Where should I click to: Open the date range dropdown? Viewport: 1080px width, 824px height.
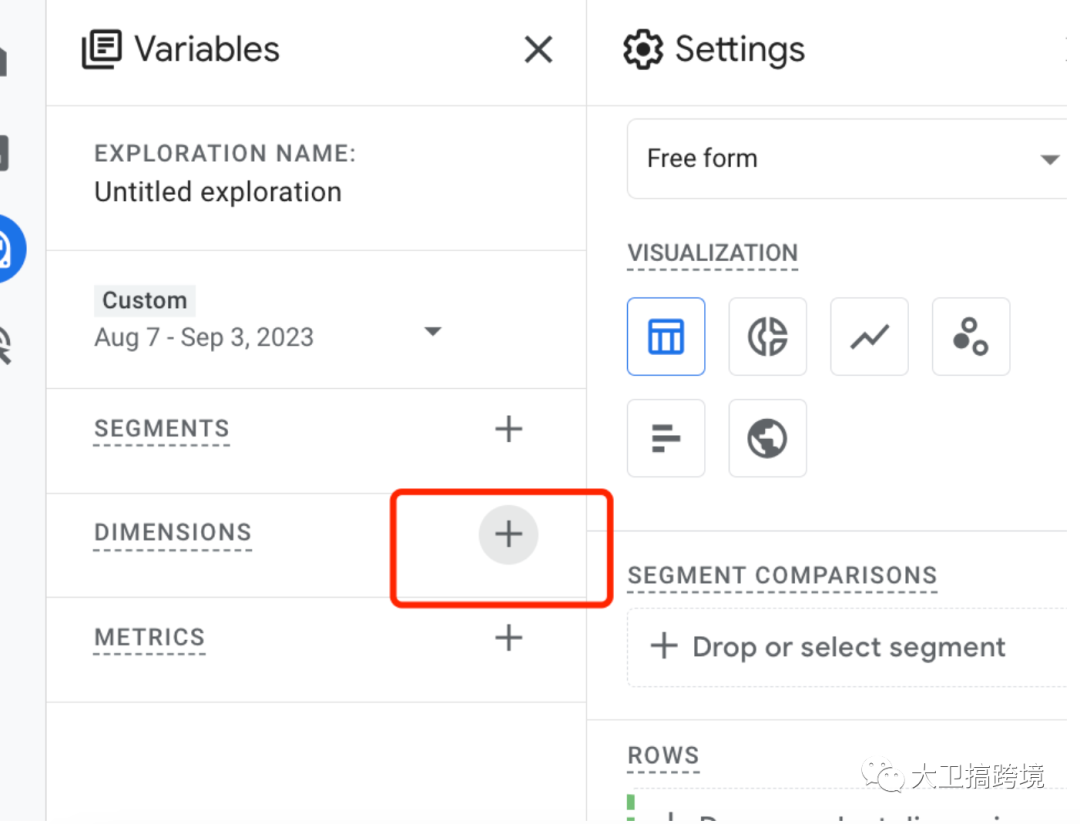(x=433, y=331)
